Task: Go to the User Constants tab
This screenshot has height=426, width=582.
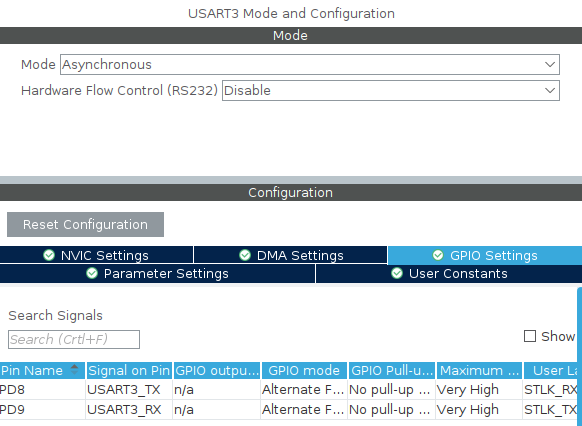Action: tap(449, 273)
